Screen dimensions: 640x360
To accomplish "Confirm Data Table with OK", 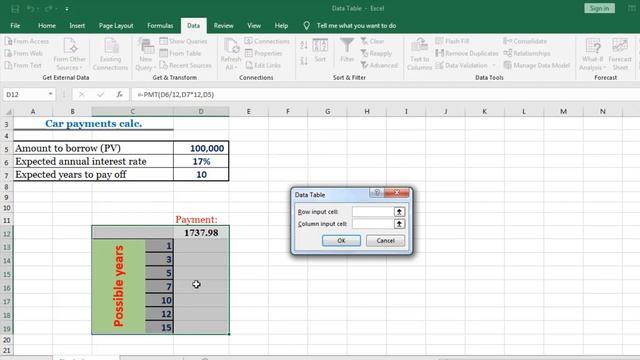I will 341,241.
